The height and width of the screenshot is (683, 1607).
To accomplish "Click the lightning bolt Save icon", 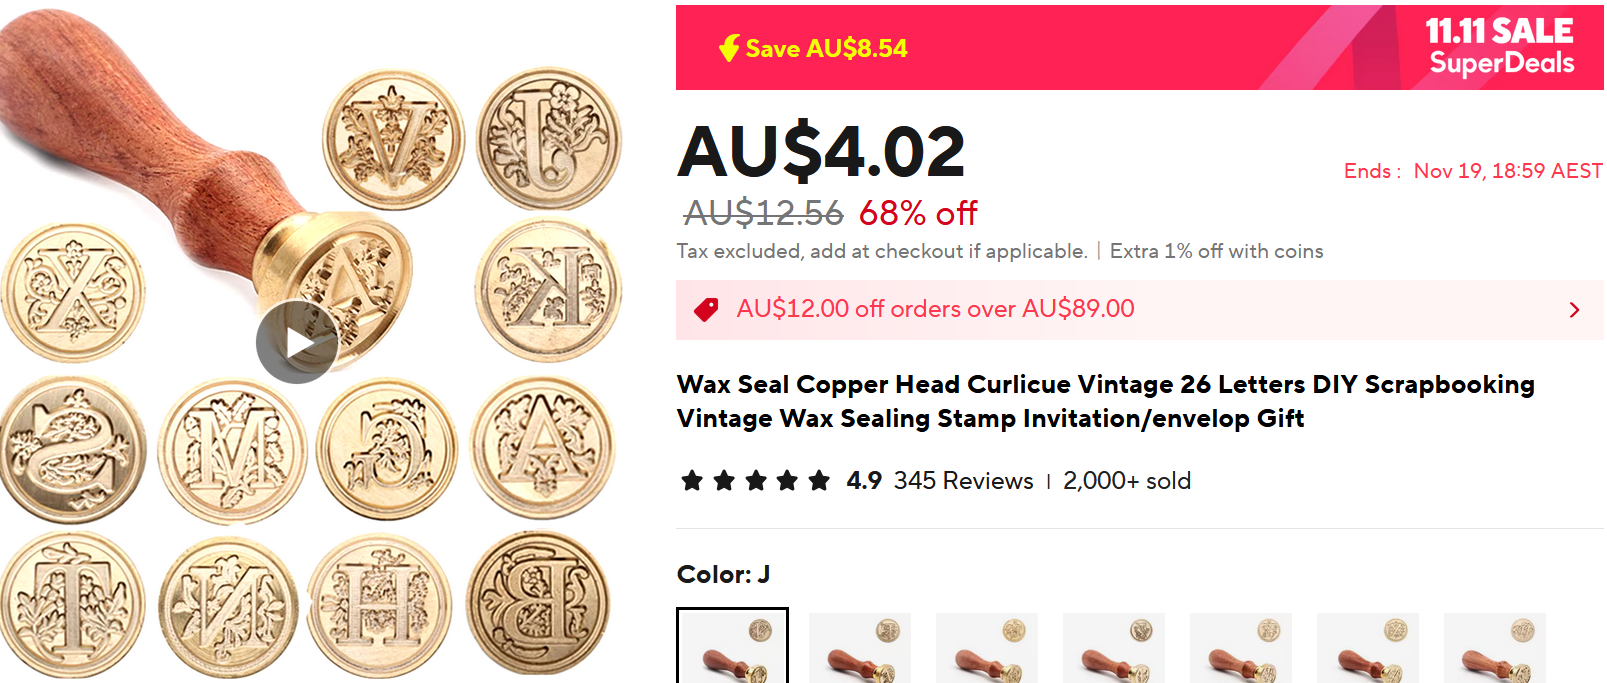I will 730,48.
